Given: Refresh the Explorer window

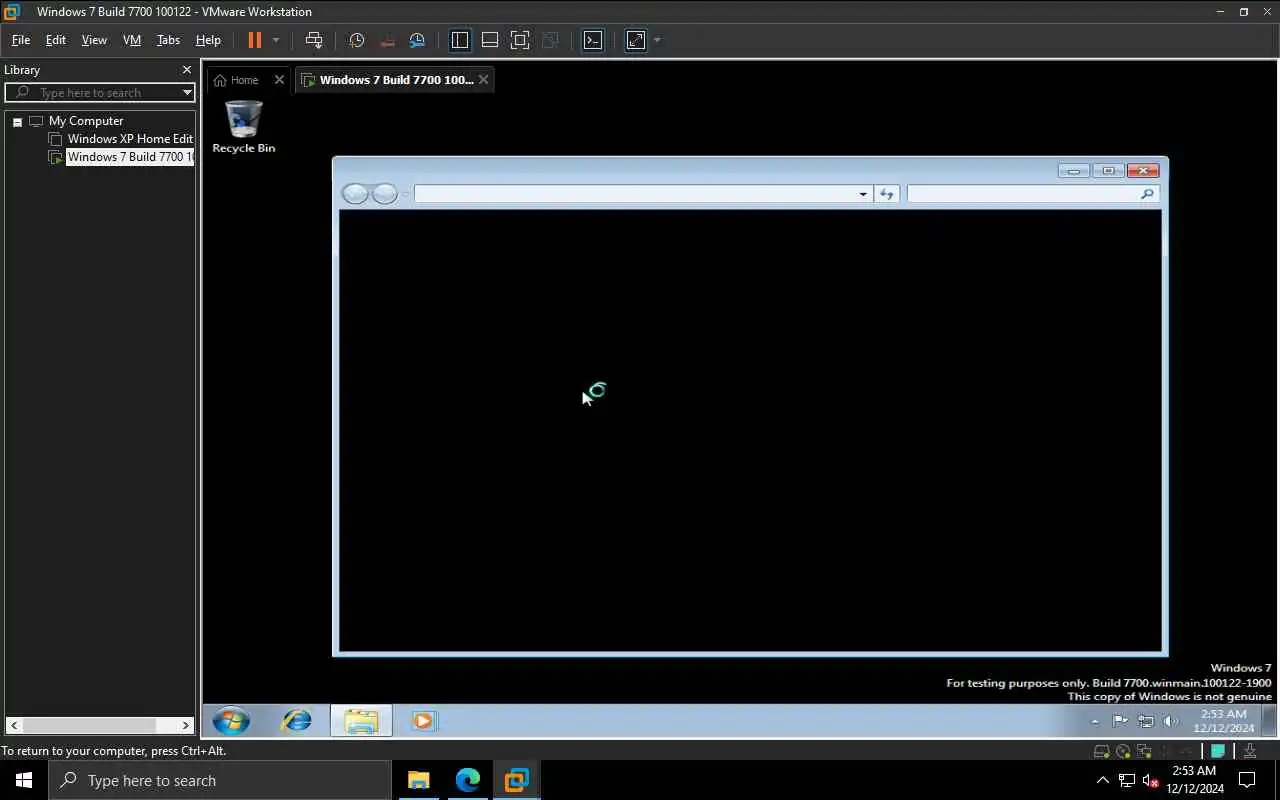Looking at the screenshot, I should point(886,194).
